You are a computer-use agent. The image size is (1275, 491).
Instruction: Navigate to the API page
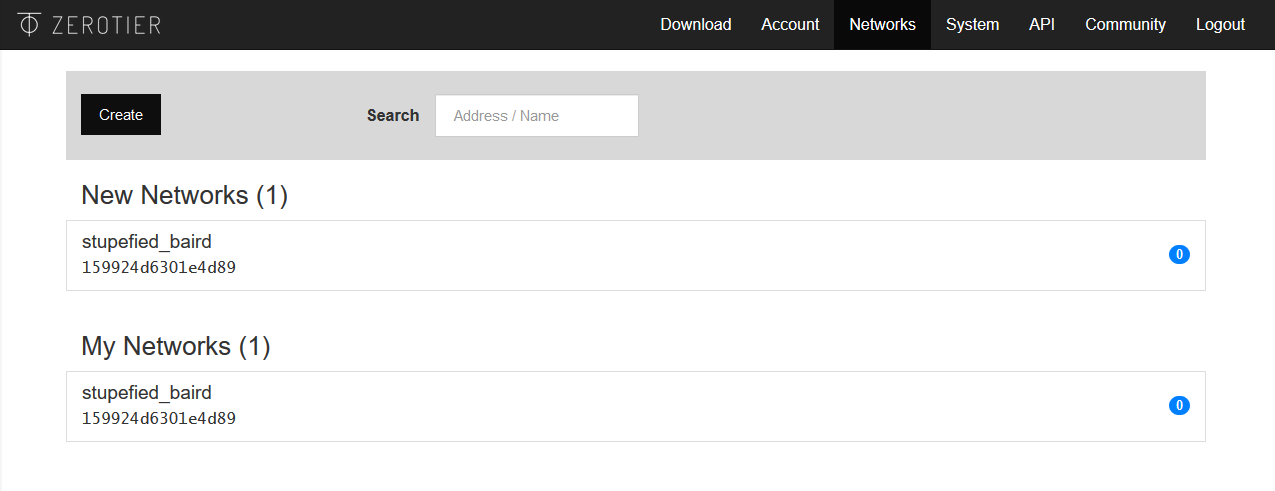1042,25
